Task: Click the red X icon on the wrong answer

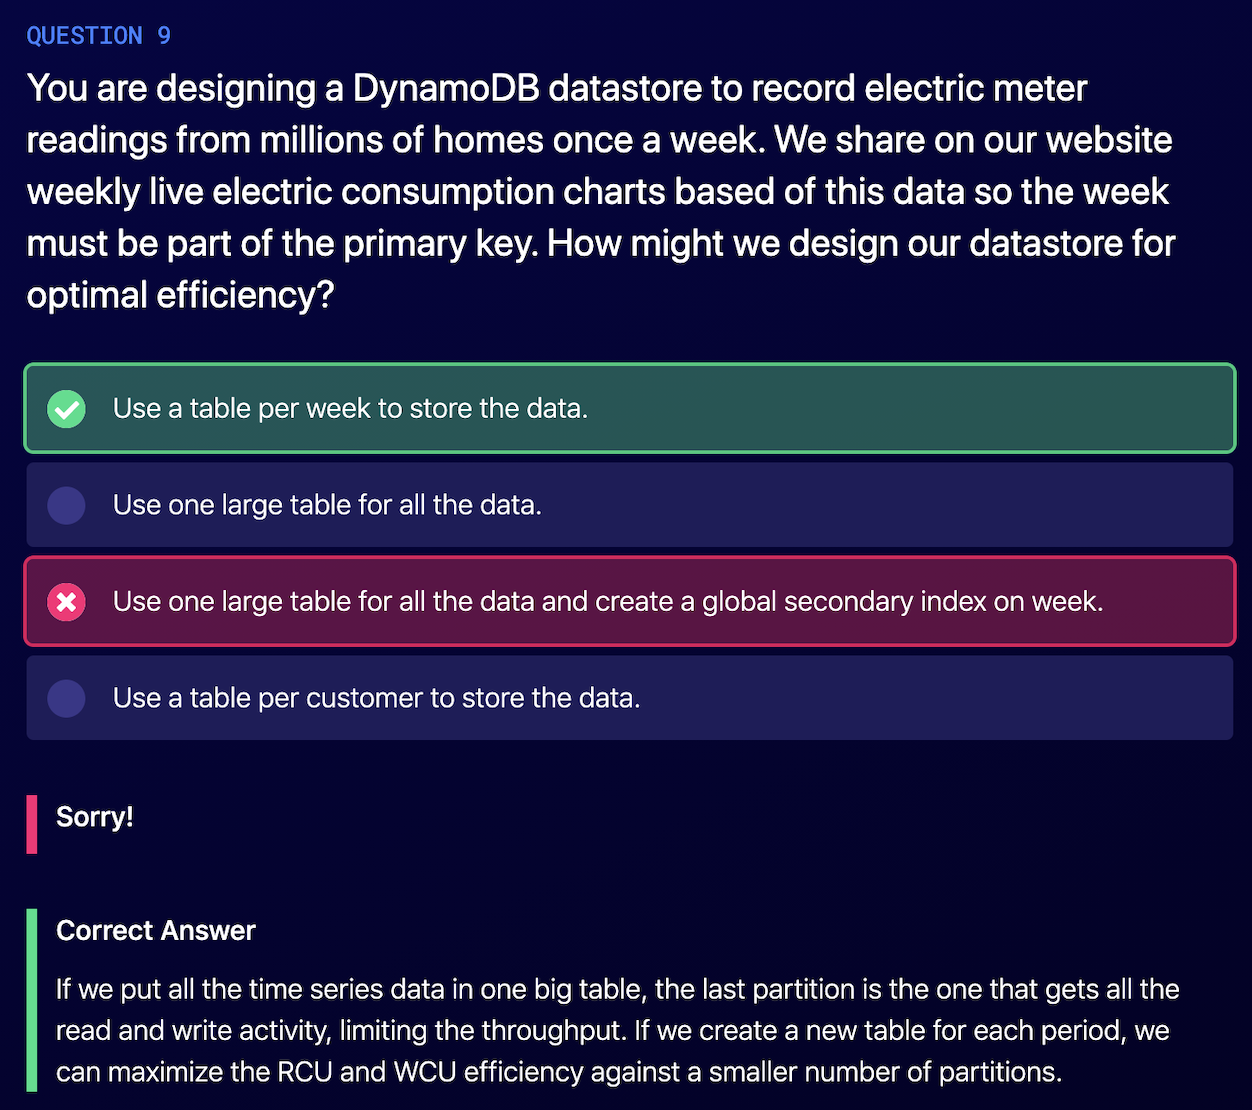Action: tap(67, 602)
